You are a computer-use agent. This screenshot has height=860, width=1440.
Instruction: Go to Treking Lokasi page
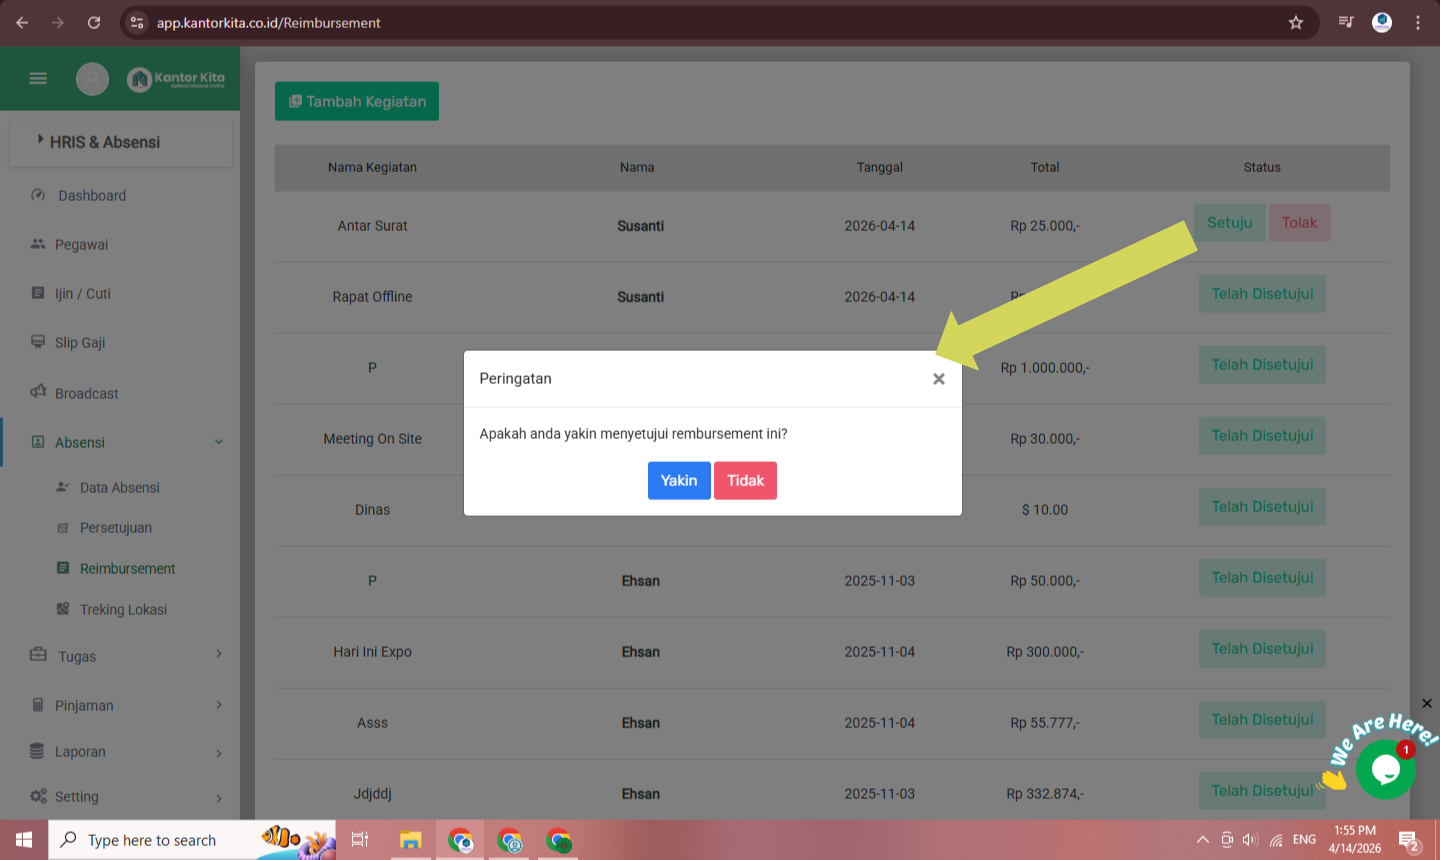123,609
